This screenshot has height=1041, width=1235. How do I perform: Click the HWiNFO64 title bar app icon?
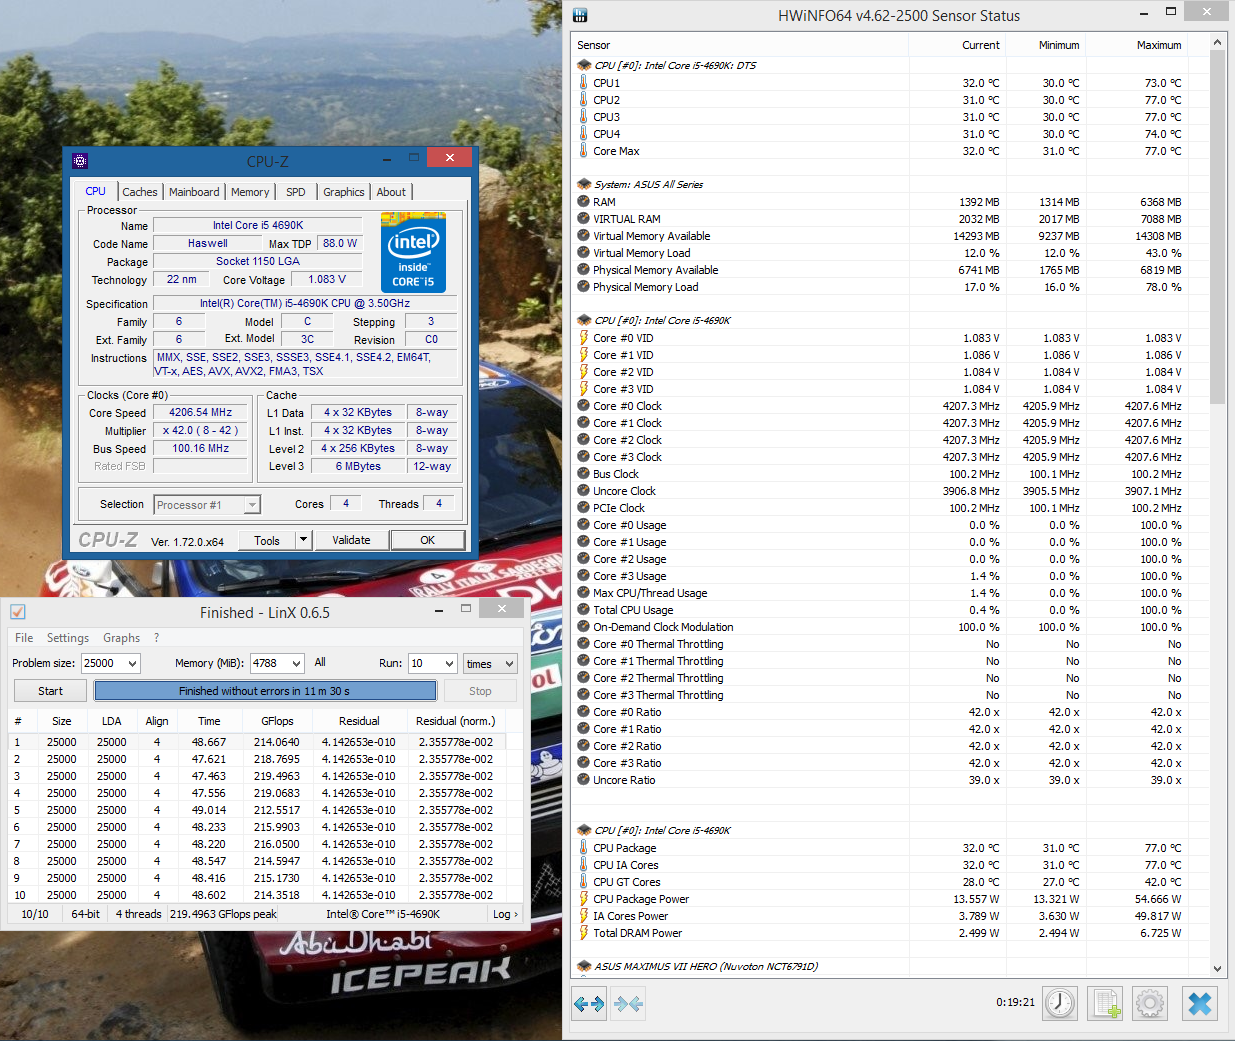click(580, 15)
